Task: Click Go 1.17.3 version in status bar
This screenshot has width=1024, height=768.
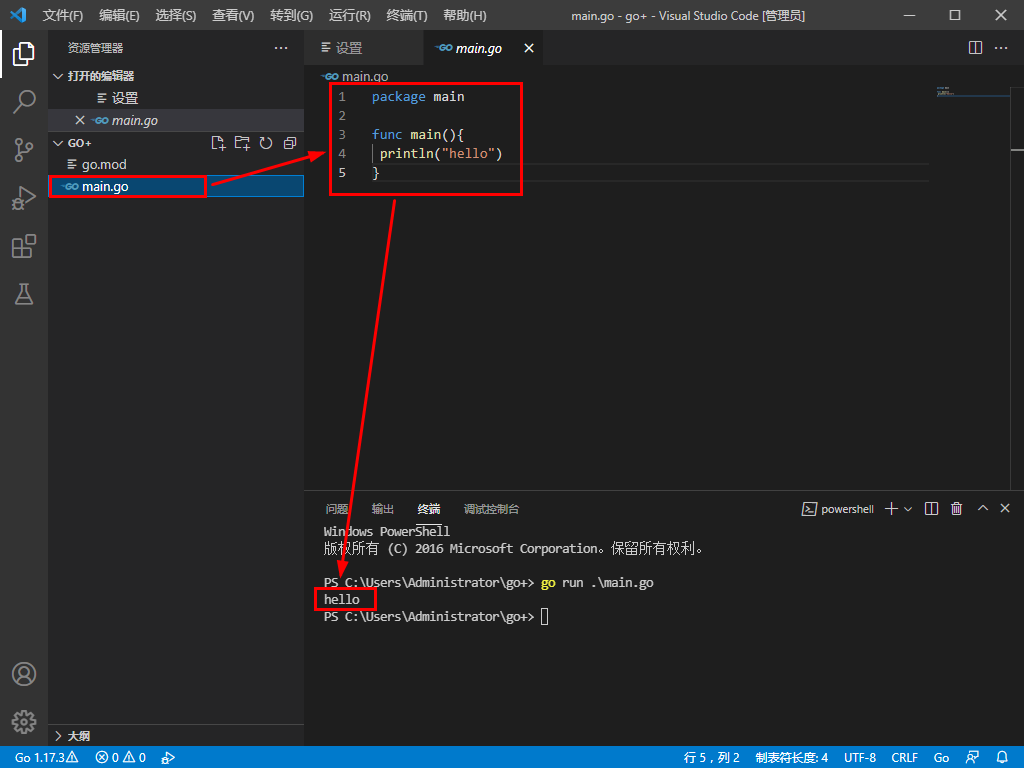Action: (46, 758)
